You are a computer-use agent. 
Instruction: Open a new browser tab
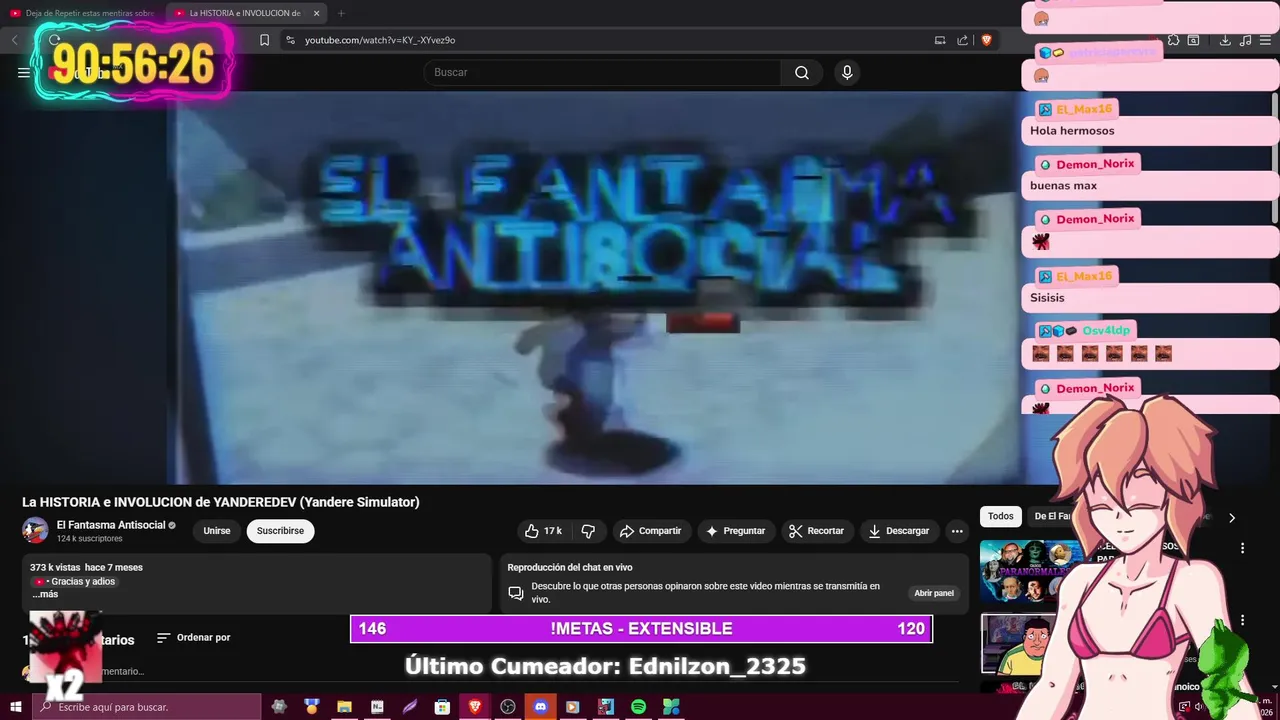pyautogui.click(x=341, y=13)
